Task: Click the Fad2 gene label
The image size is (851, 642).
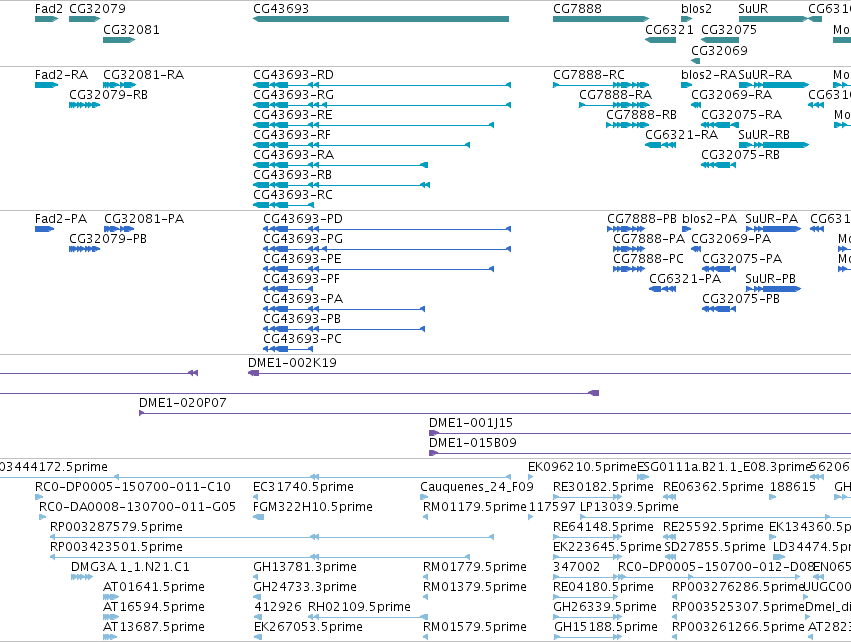Action: coord(48,9)
